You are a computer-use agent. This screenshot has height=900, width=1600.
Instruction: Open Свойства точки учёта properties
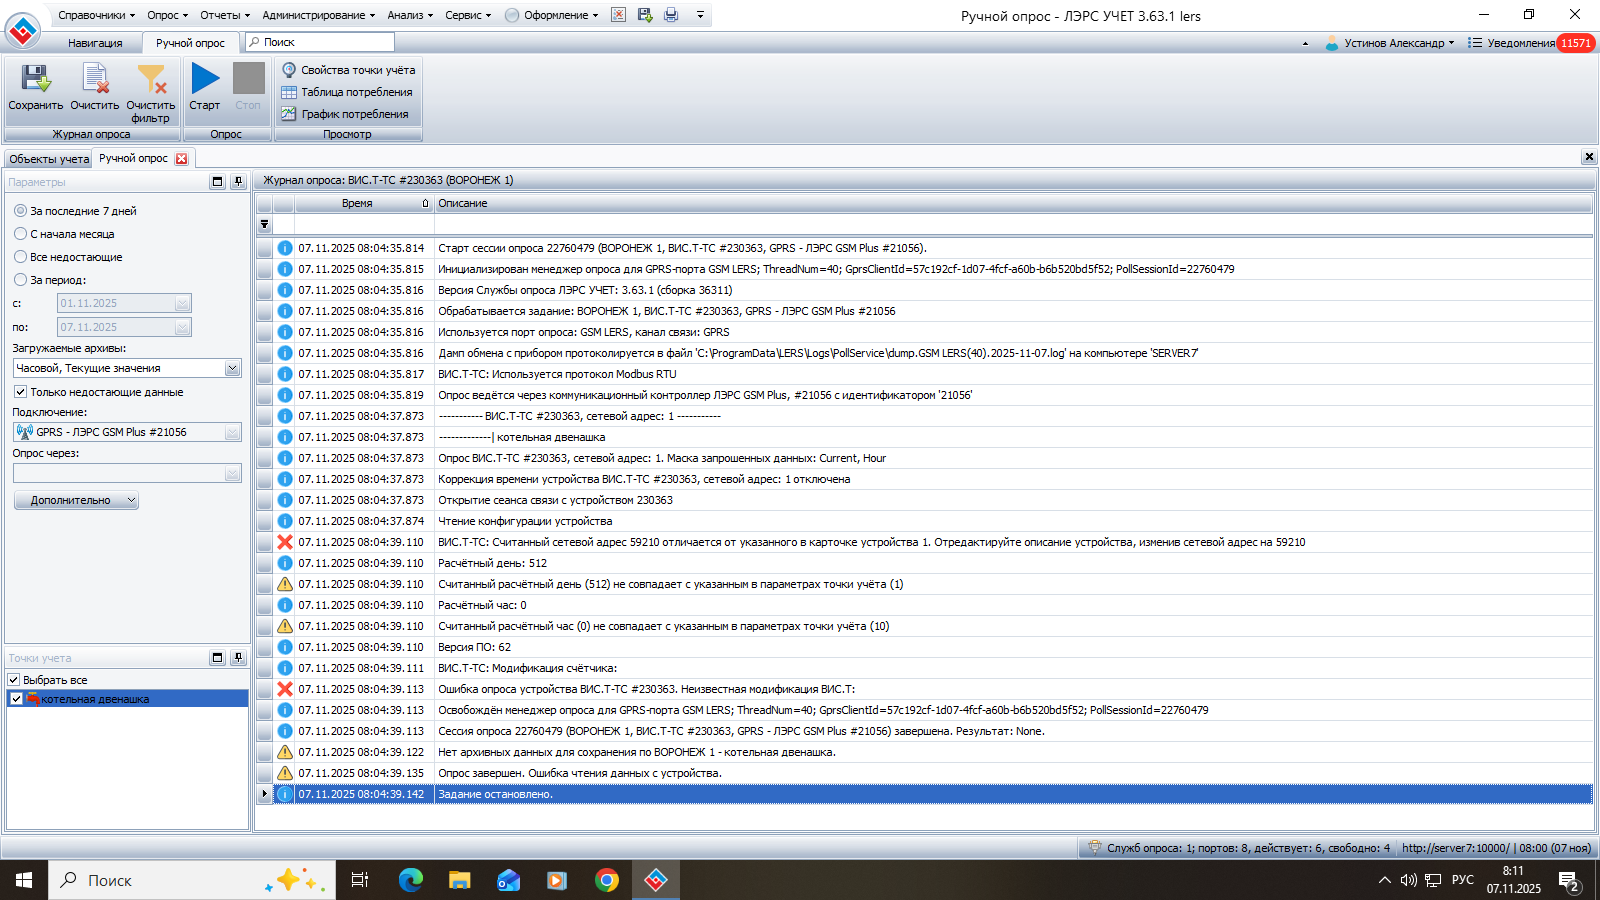tap(348, 70)
